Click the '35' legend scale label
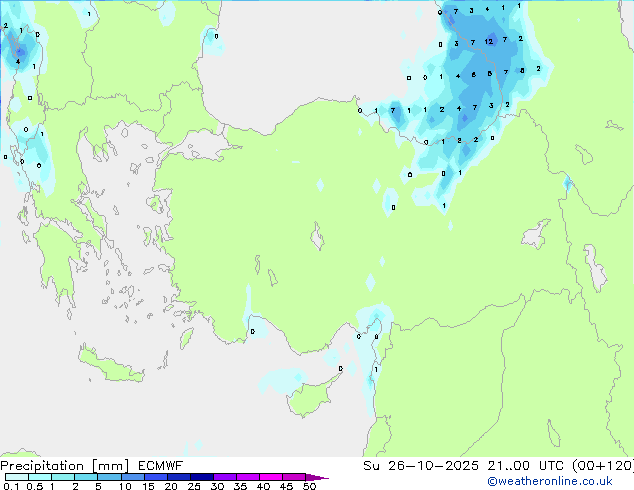 click(x=241, y=486)
